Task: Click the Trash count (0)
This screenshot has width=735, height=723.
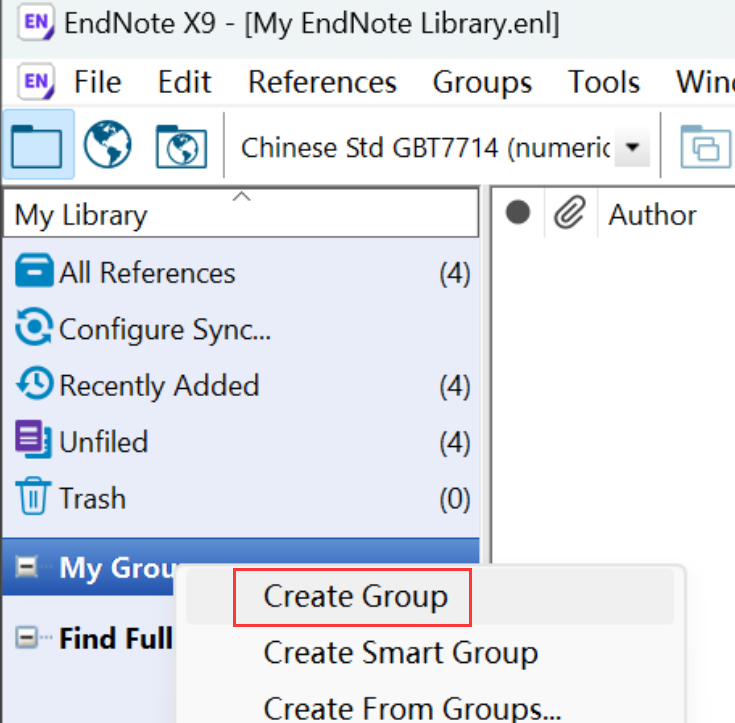Action: point(455,498)
